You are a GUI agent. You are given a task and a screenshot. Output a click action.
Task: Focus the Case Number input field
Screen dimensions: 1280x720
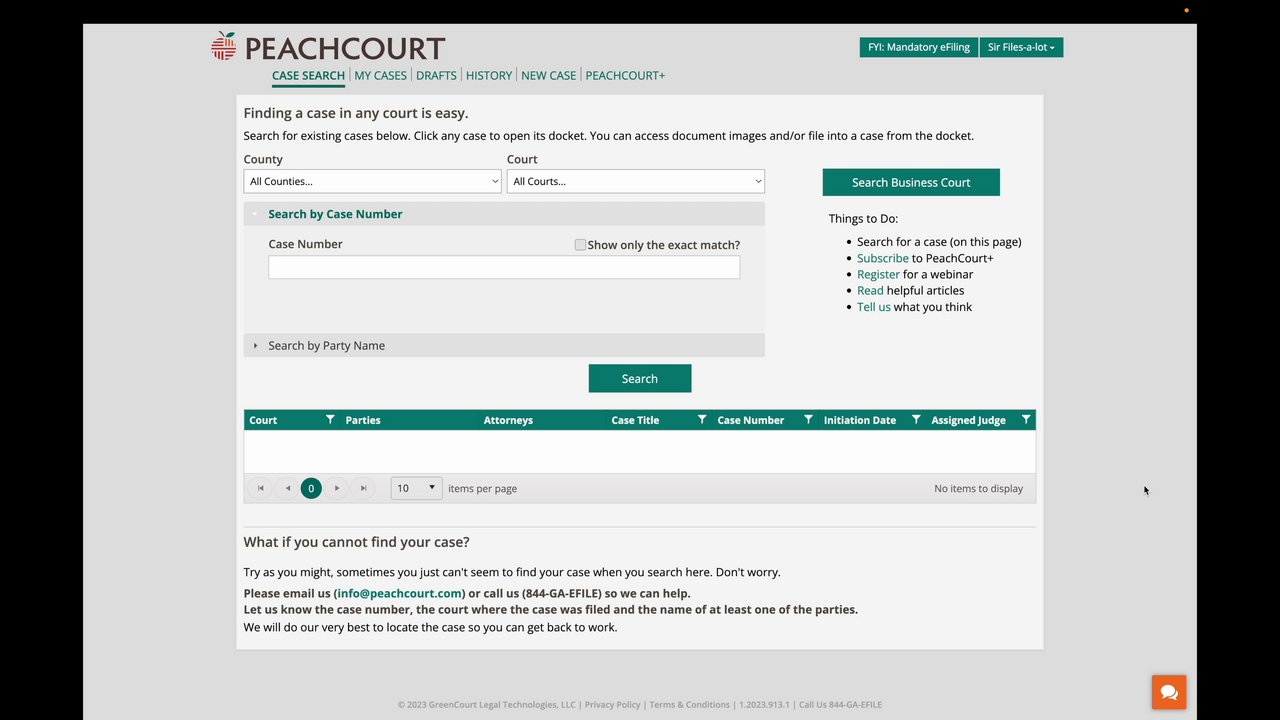504,267
